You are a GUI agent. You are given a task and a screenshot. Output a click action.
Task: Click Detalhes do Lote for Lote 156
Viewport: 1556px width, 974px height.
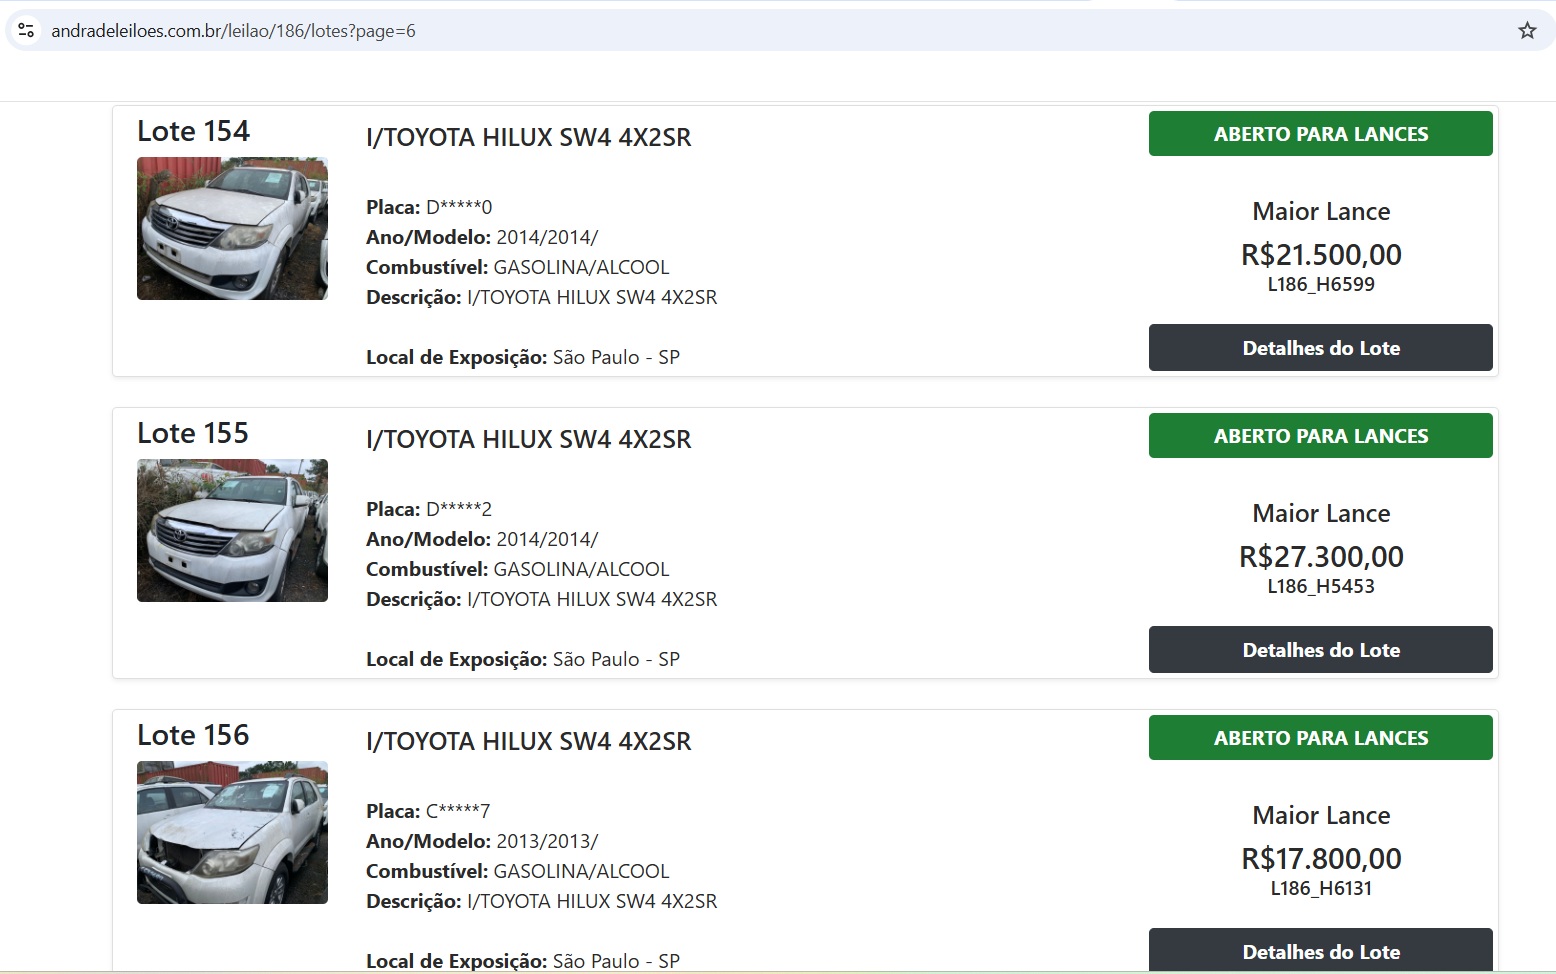click(1320, 950)
